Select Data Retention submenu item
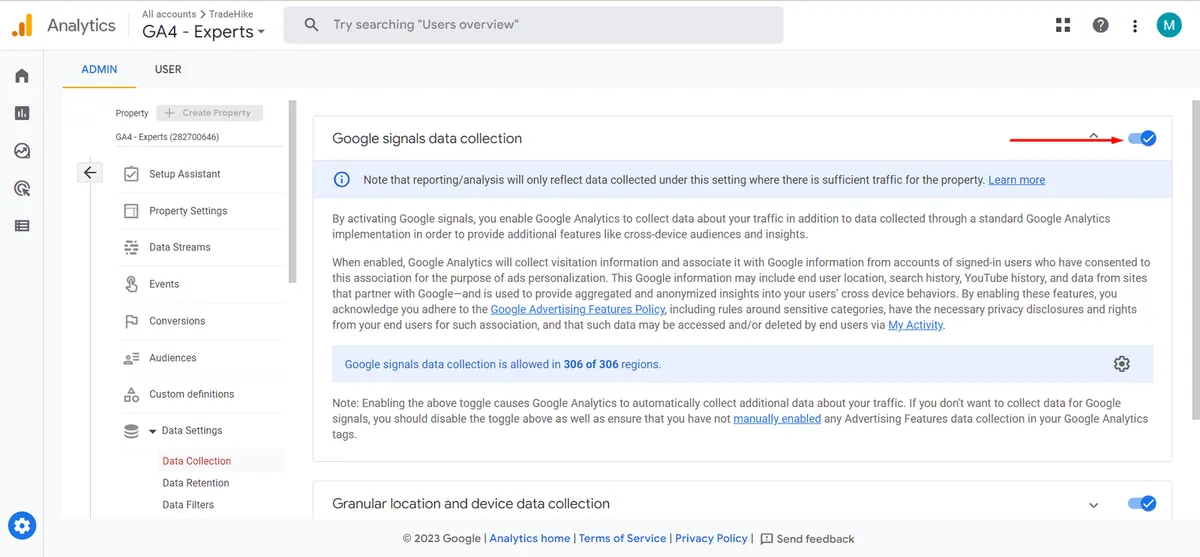Viewport: 1200px width, 557px height. click(x=196, y=483)
